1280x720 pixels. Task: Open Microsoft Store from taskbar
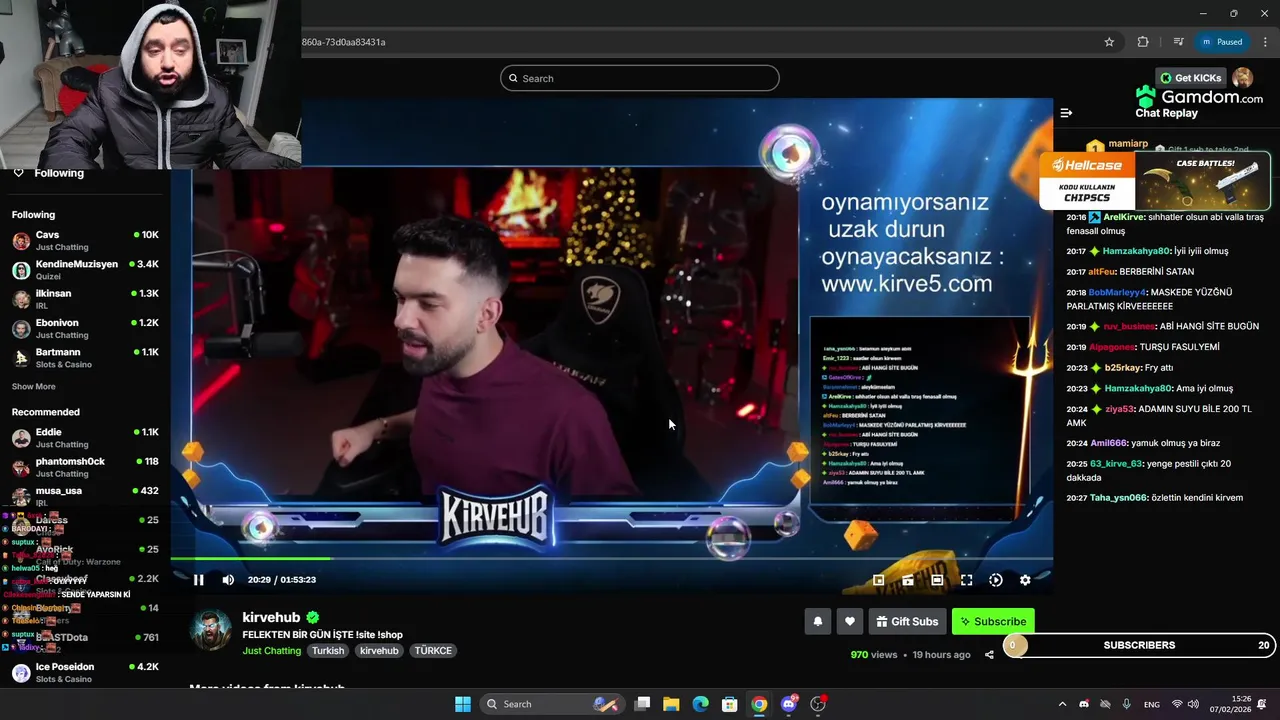click(730, 704)
